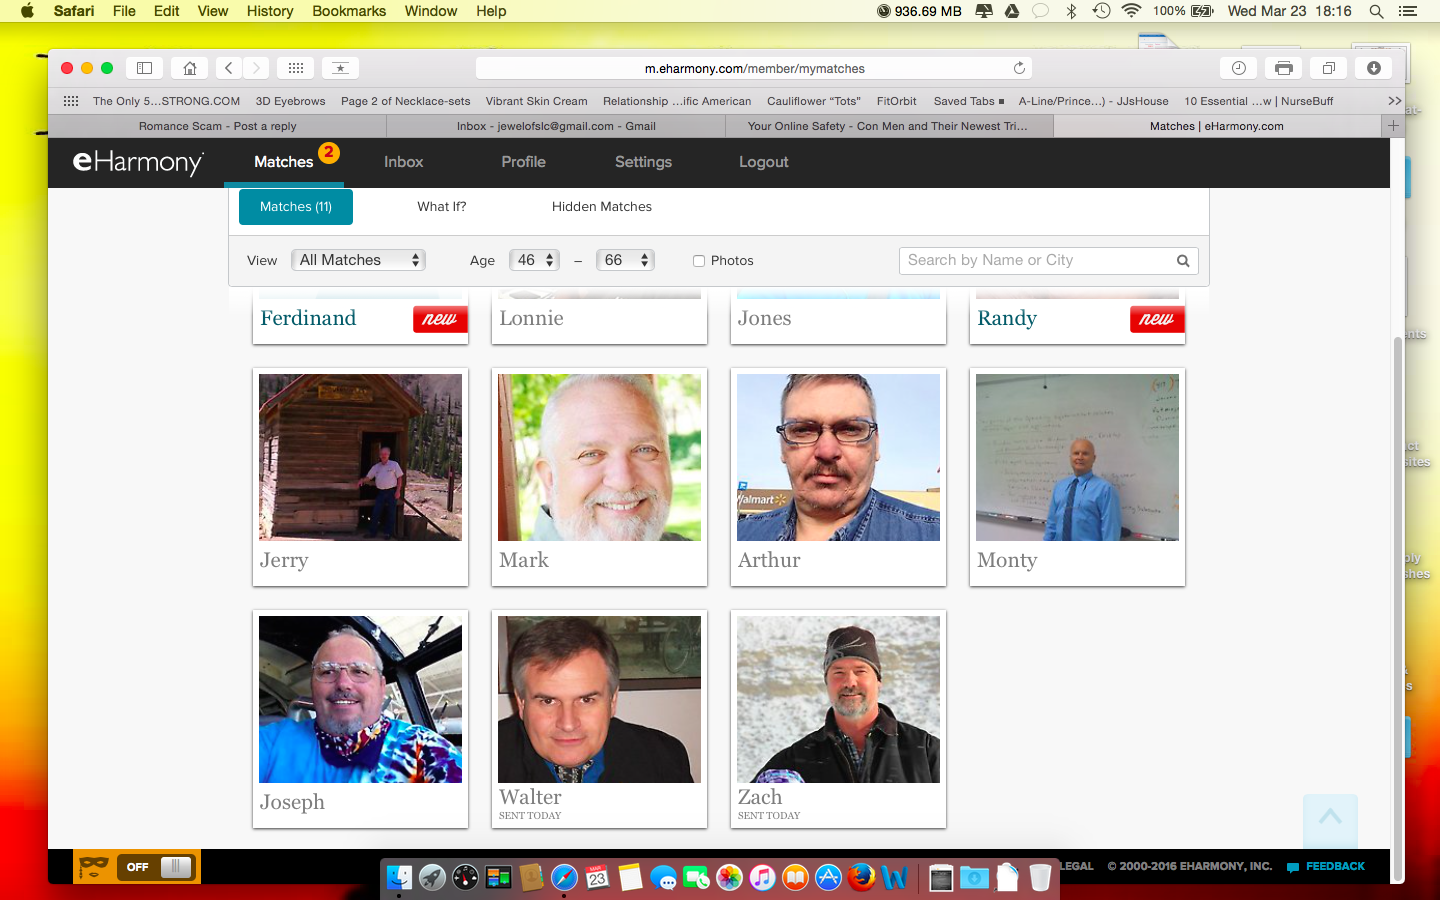Open Calendar in the Dock

[597, 878]
